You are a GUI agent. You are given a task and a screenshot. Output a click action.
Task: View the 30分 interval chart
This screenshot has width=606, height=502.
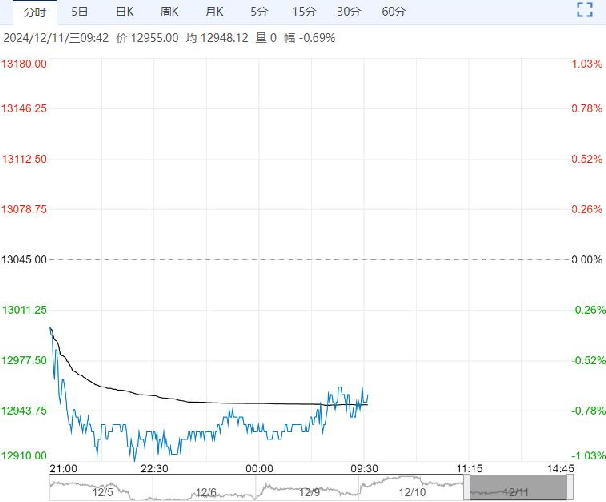click(x=349, y=13)
